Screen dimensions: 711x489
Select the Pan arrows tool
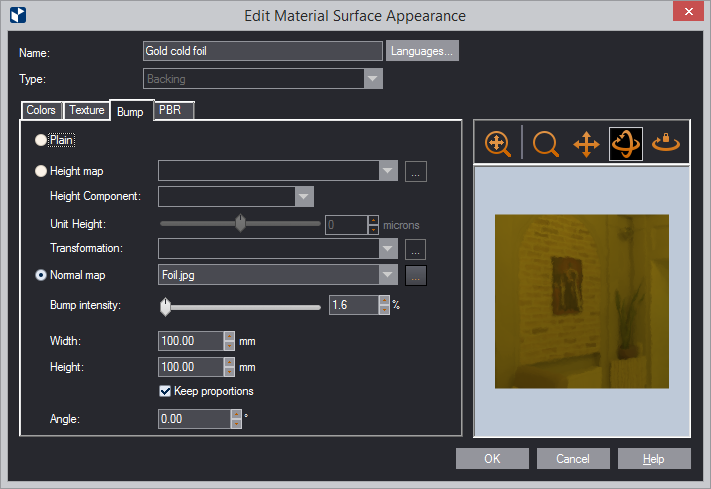[586, 144]
